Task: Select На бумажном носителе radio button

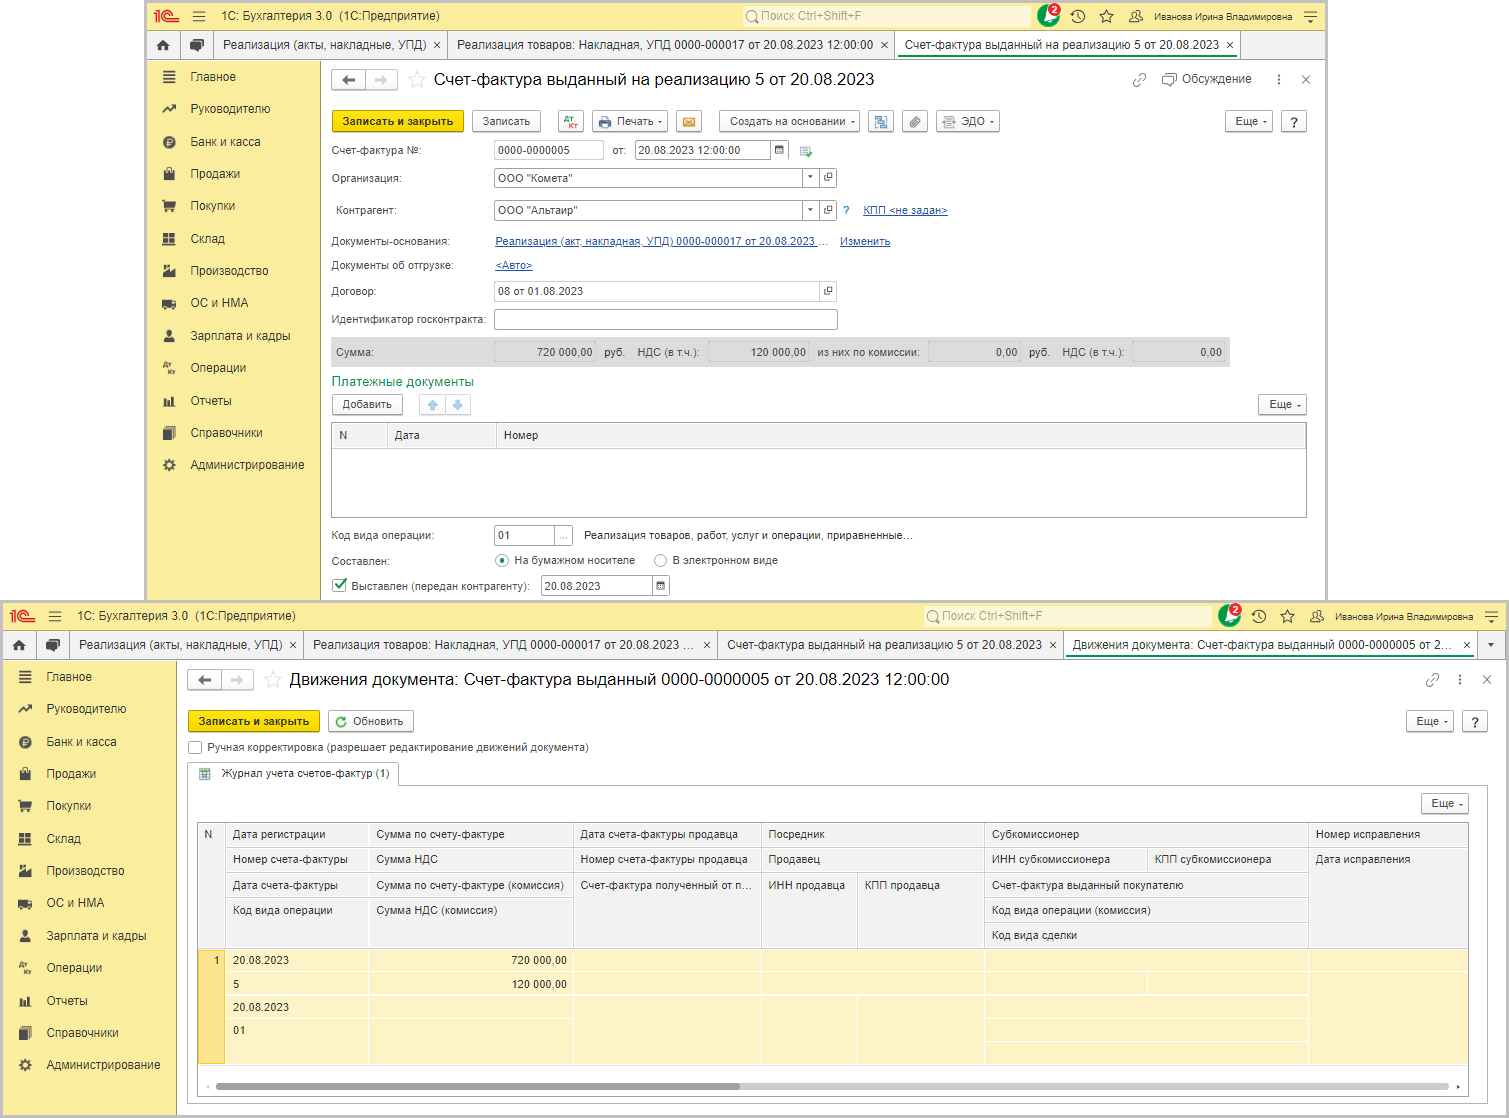Action: click(502, 561)
